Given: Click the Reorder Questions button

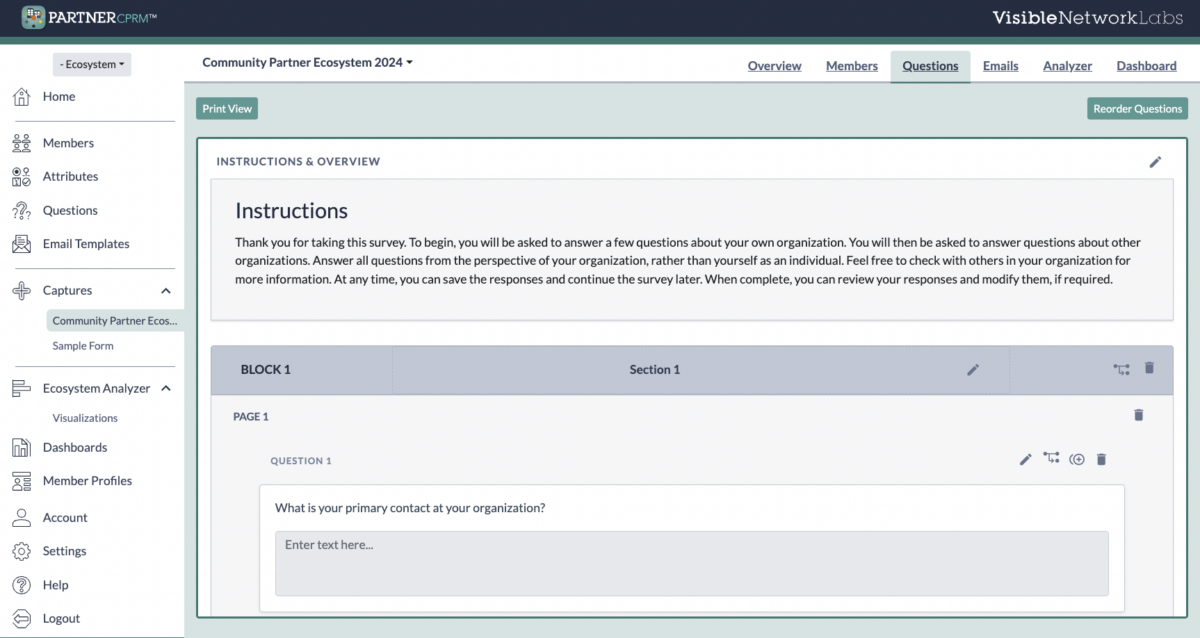Looking at the screenshot, I should pos(1138,108).
